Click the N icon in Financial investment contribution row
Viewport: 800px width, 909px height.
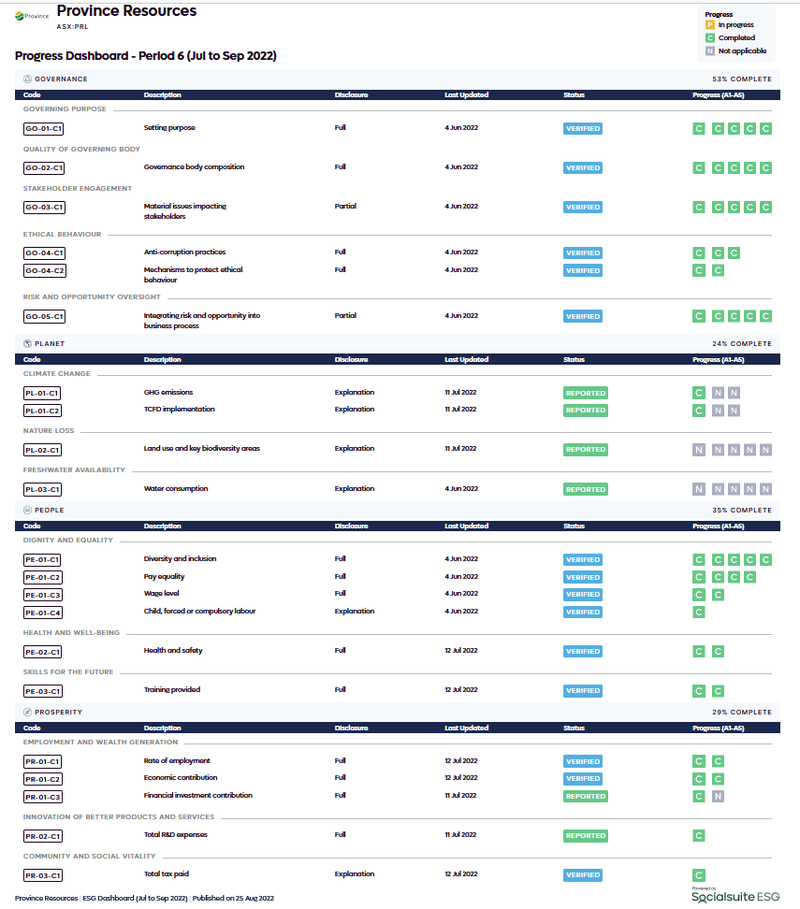click(x=718, y=797)
